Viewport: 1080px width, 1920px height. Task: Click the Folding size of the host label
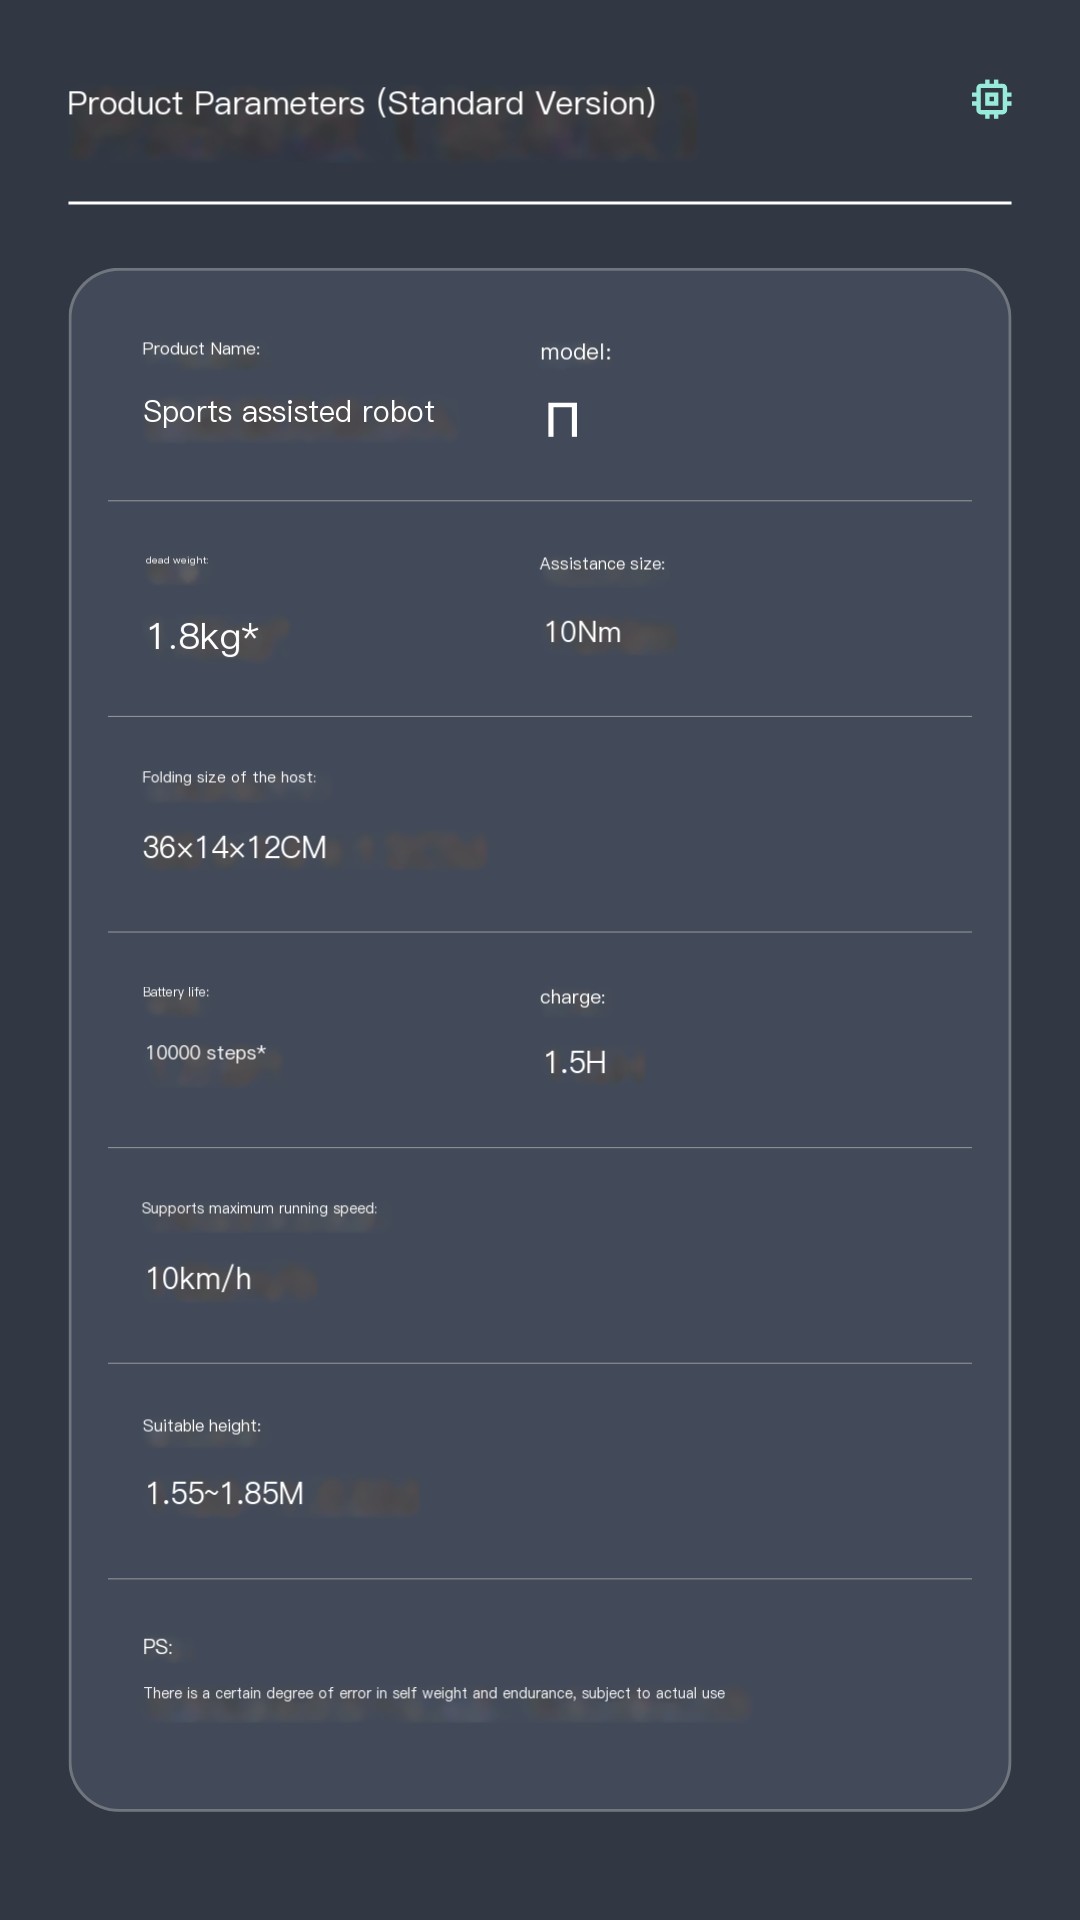pyautogui.click(x=229, y=777)
